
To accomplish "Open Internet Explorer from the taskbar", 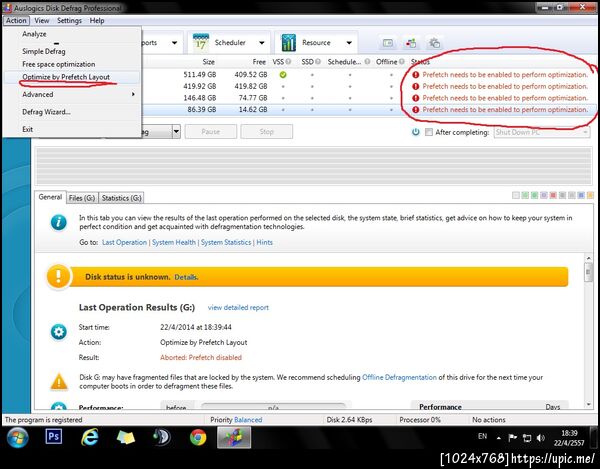I will click(89, 437).
